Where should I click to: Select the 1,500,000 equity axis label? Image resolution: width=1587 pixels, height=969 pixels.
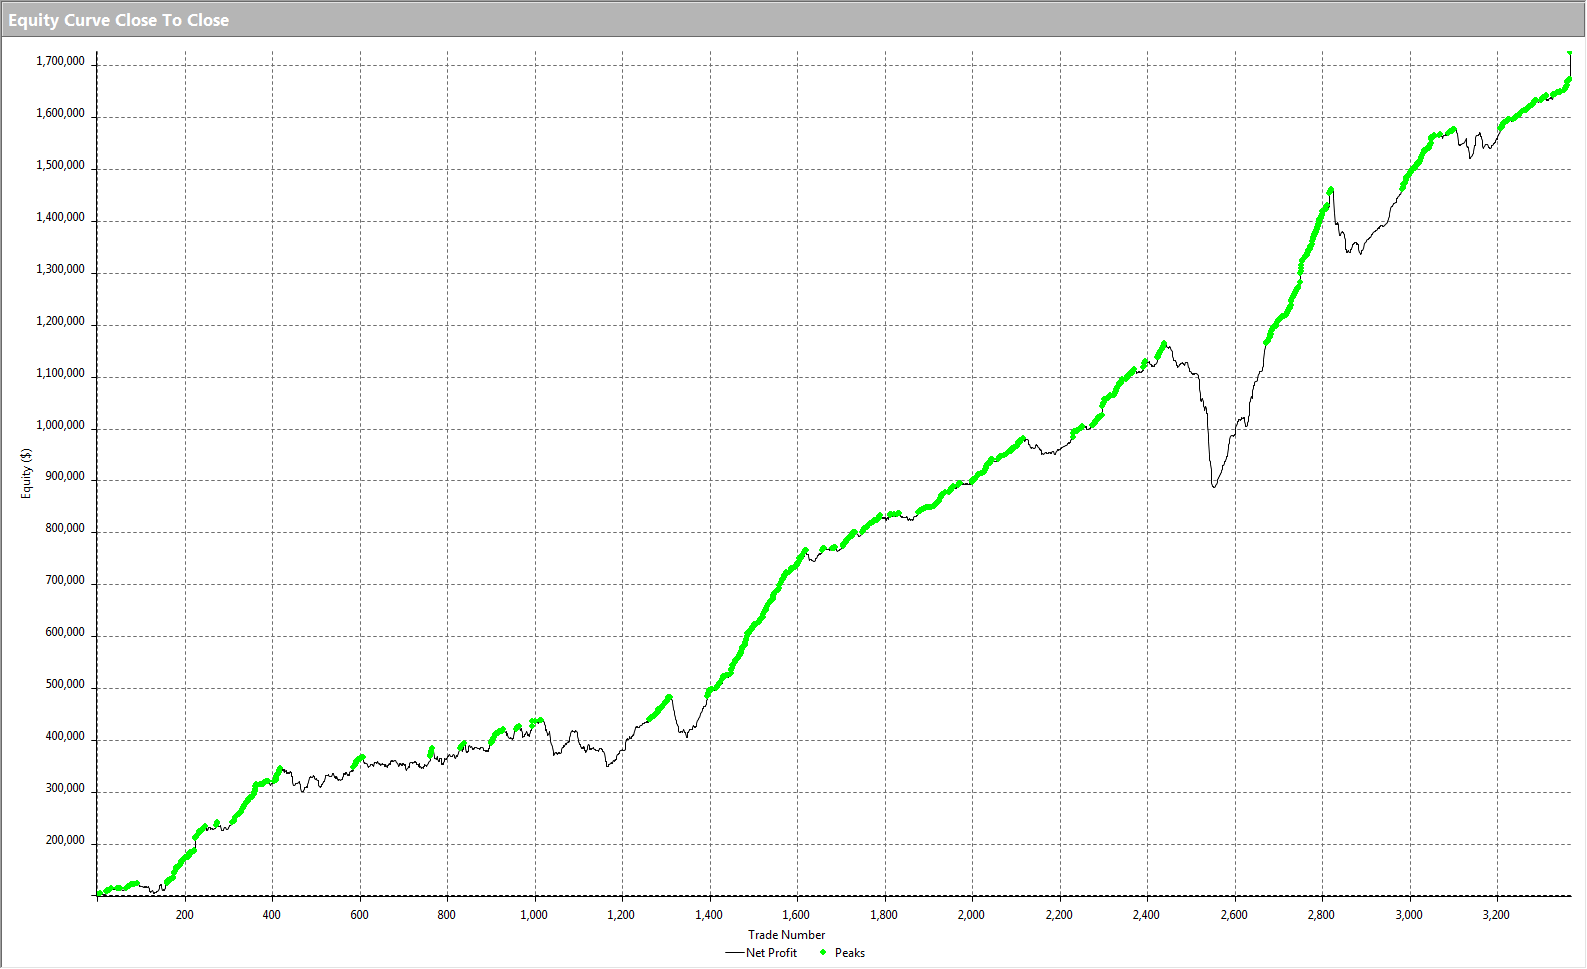point(61,165)
